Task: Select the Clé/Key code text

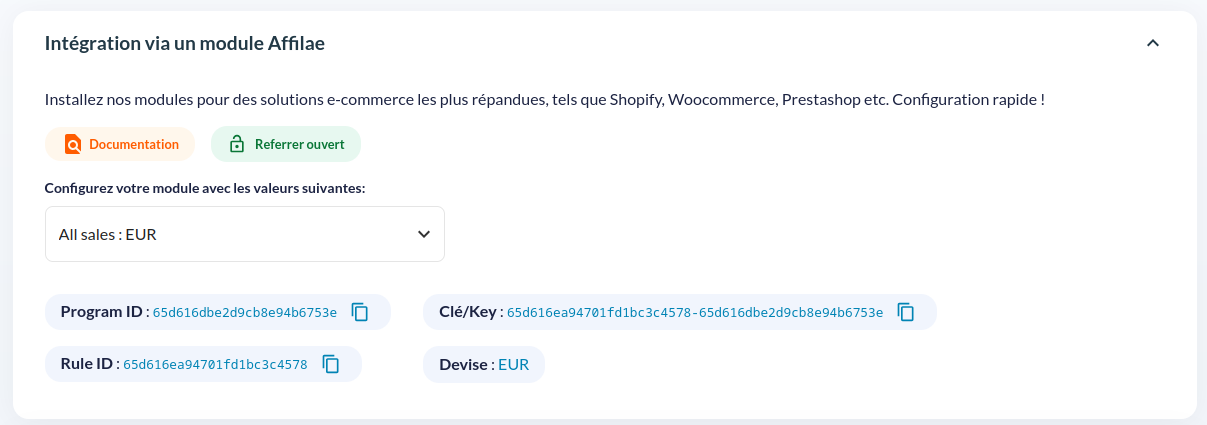Action: [x=695, y=312]
